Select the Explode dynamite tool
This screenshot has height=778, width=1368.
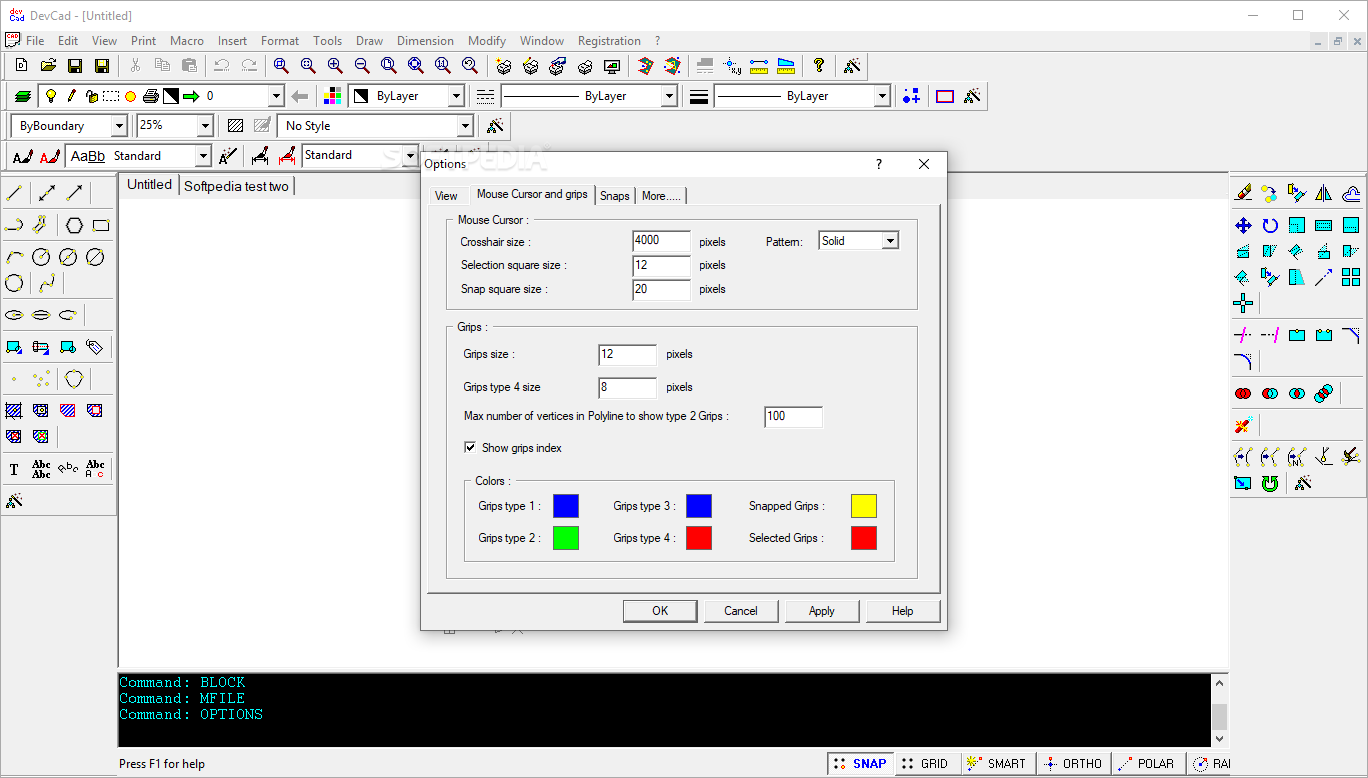pyautogui.click(x=1243, y=425)
